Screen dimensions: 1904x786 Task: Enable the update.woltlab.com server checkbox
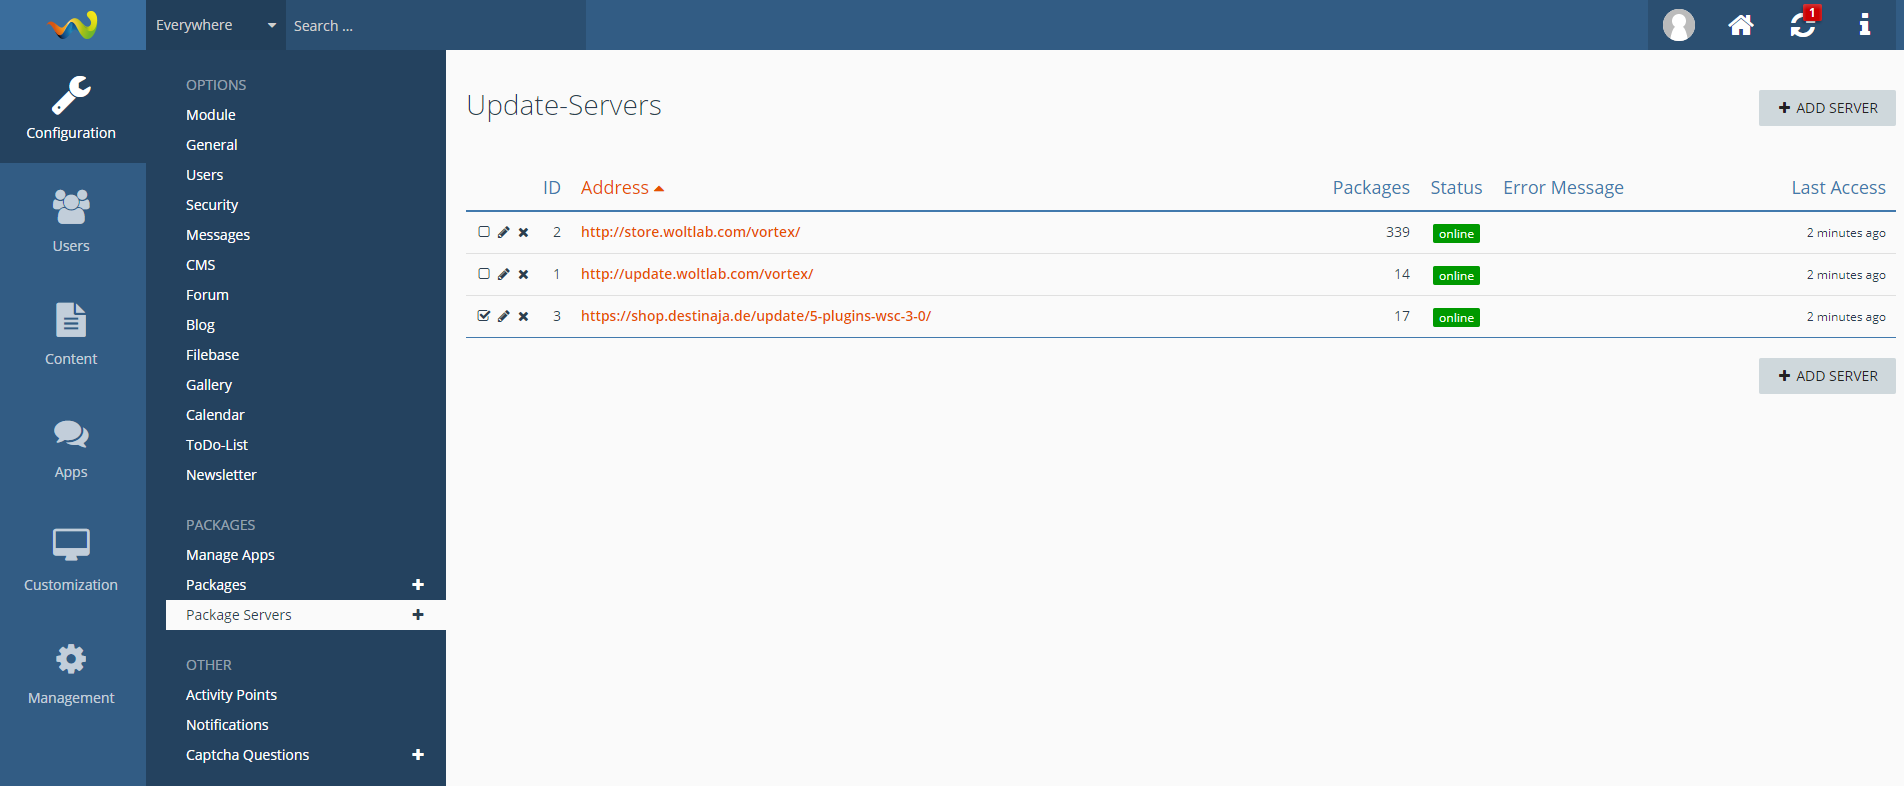tap(484, 274)
